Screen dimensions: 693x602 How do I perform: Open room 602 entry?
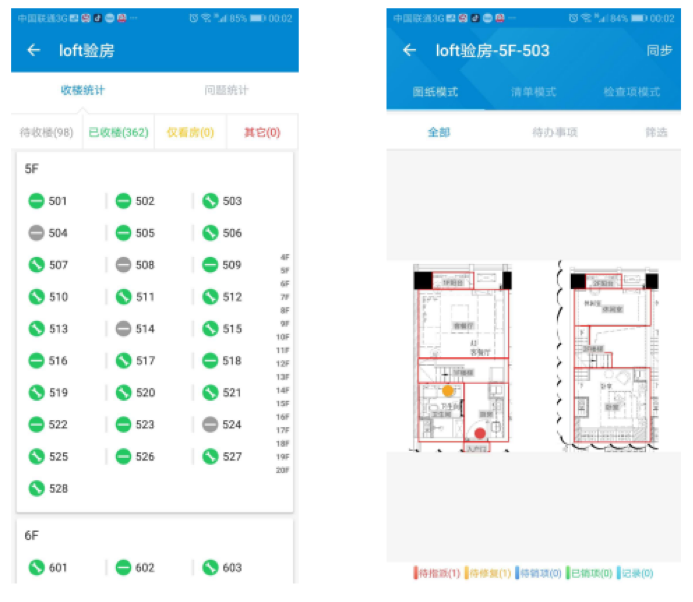point(135,568)
